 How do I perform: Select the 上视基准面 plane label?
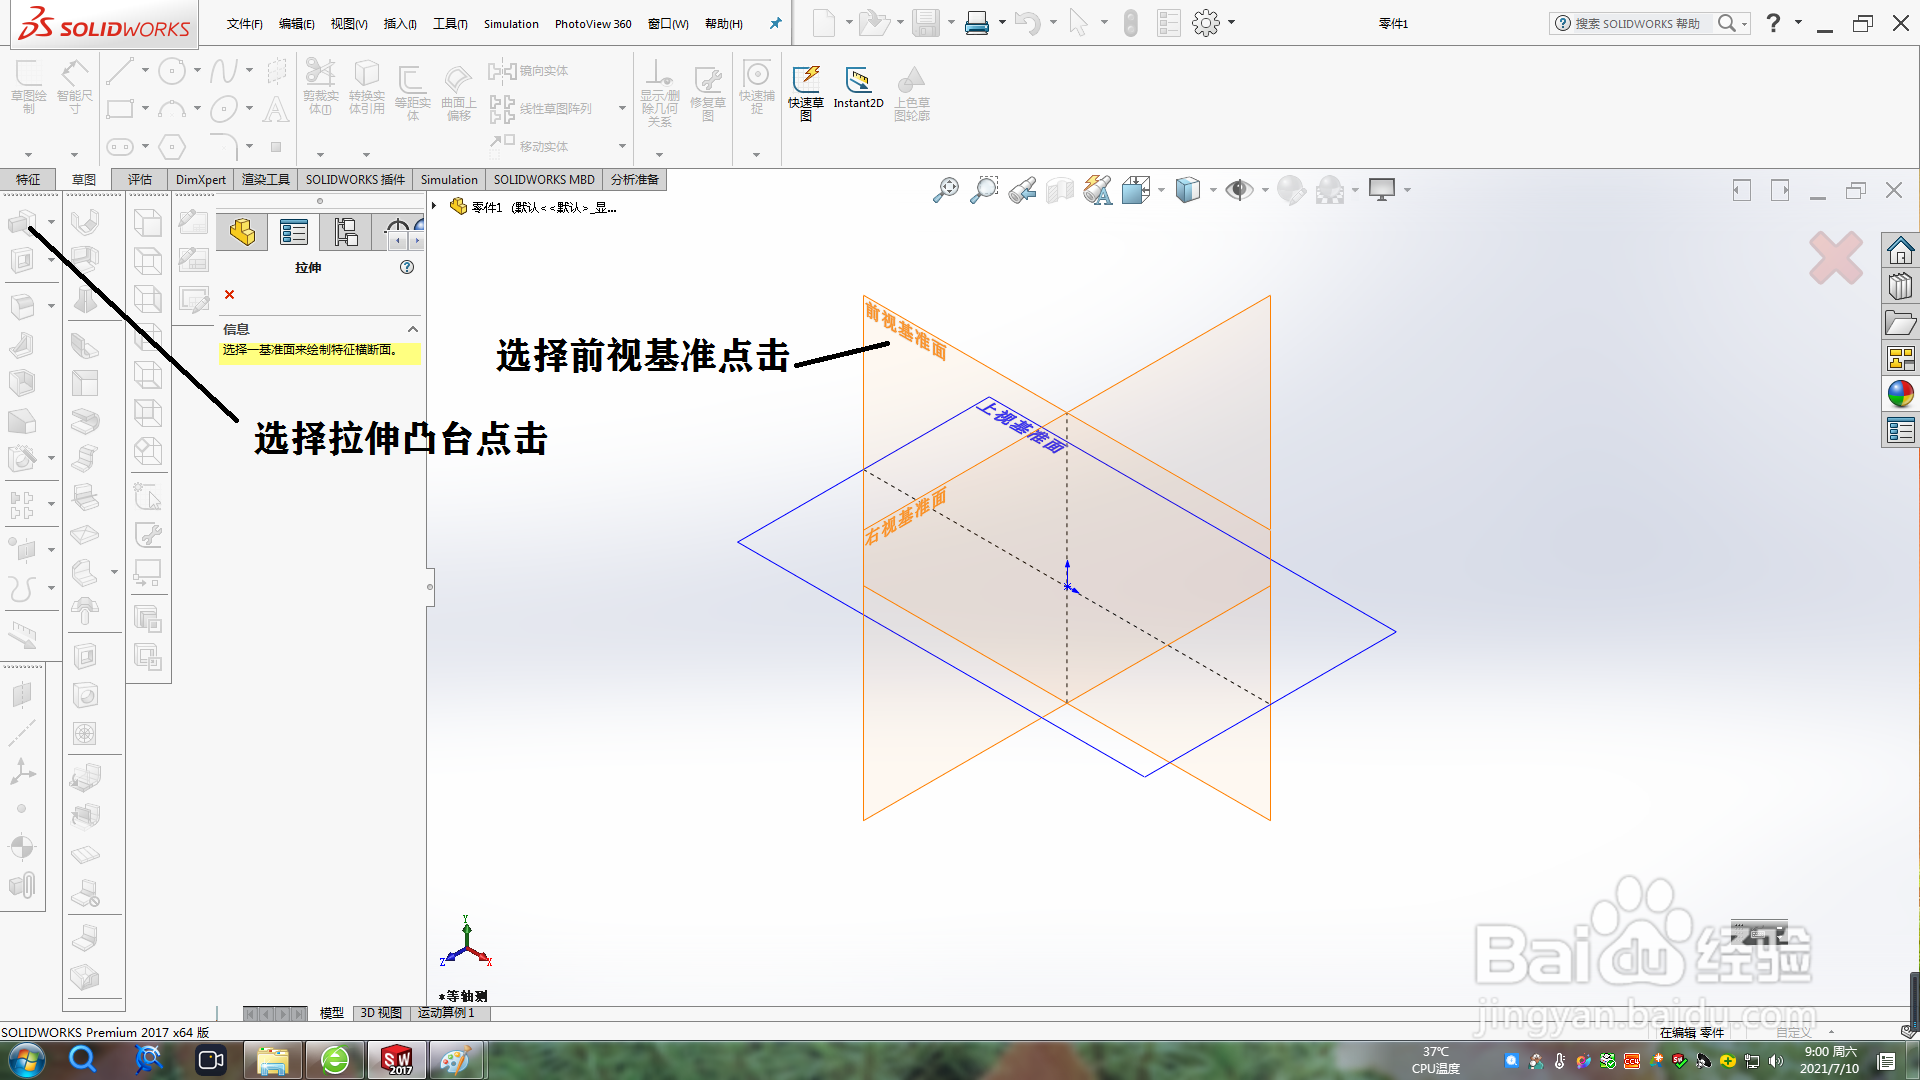click(1021, 426)
